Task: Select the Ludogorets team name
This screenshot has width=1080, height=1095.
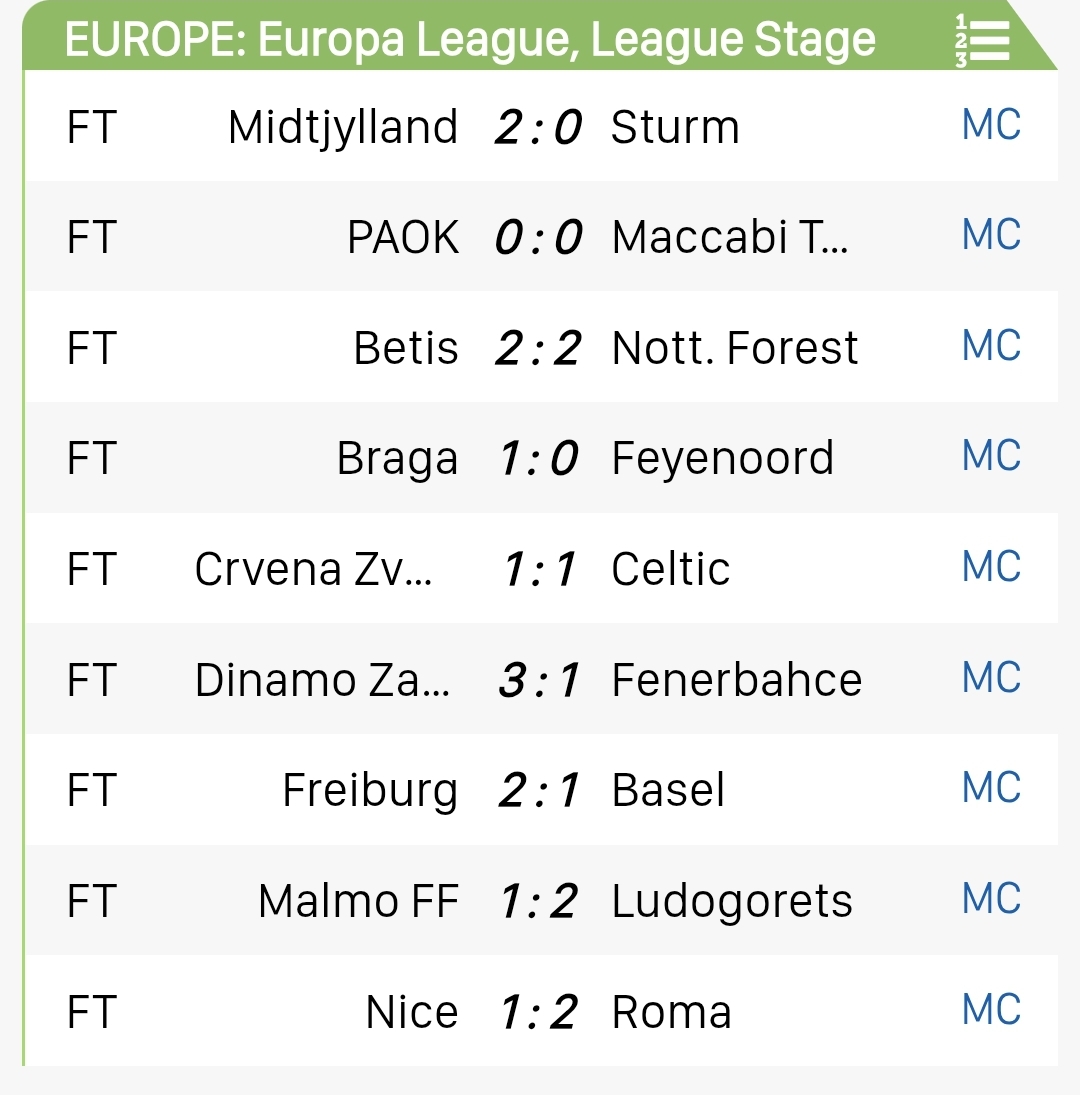Action: point(732,902)
